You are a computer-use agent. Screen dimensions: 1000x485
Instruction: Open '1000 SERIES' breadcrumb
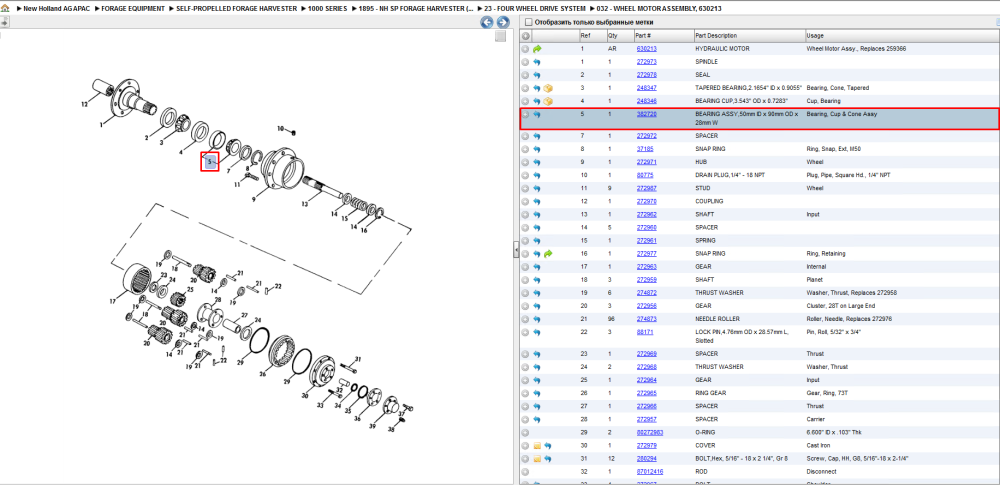pyautogui.click(x=327, y=8)
